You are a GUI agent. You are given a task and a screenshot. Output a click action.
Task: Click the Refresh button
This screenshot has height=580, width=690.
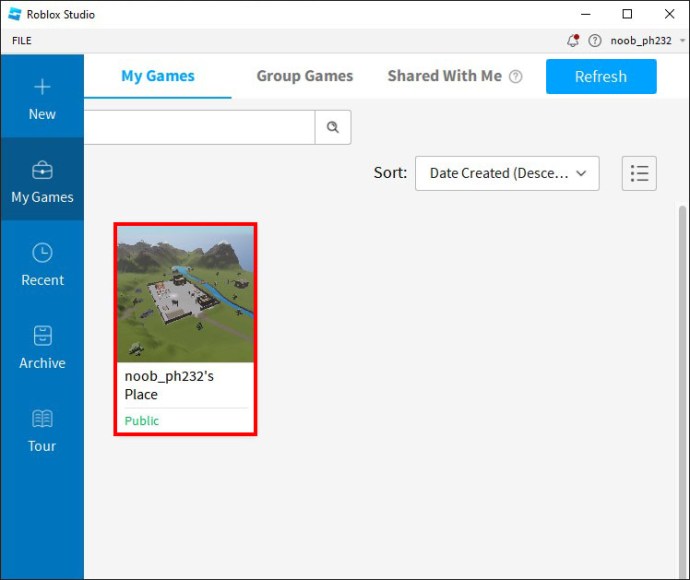click(601, 77)
